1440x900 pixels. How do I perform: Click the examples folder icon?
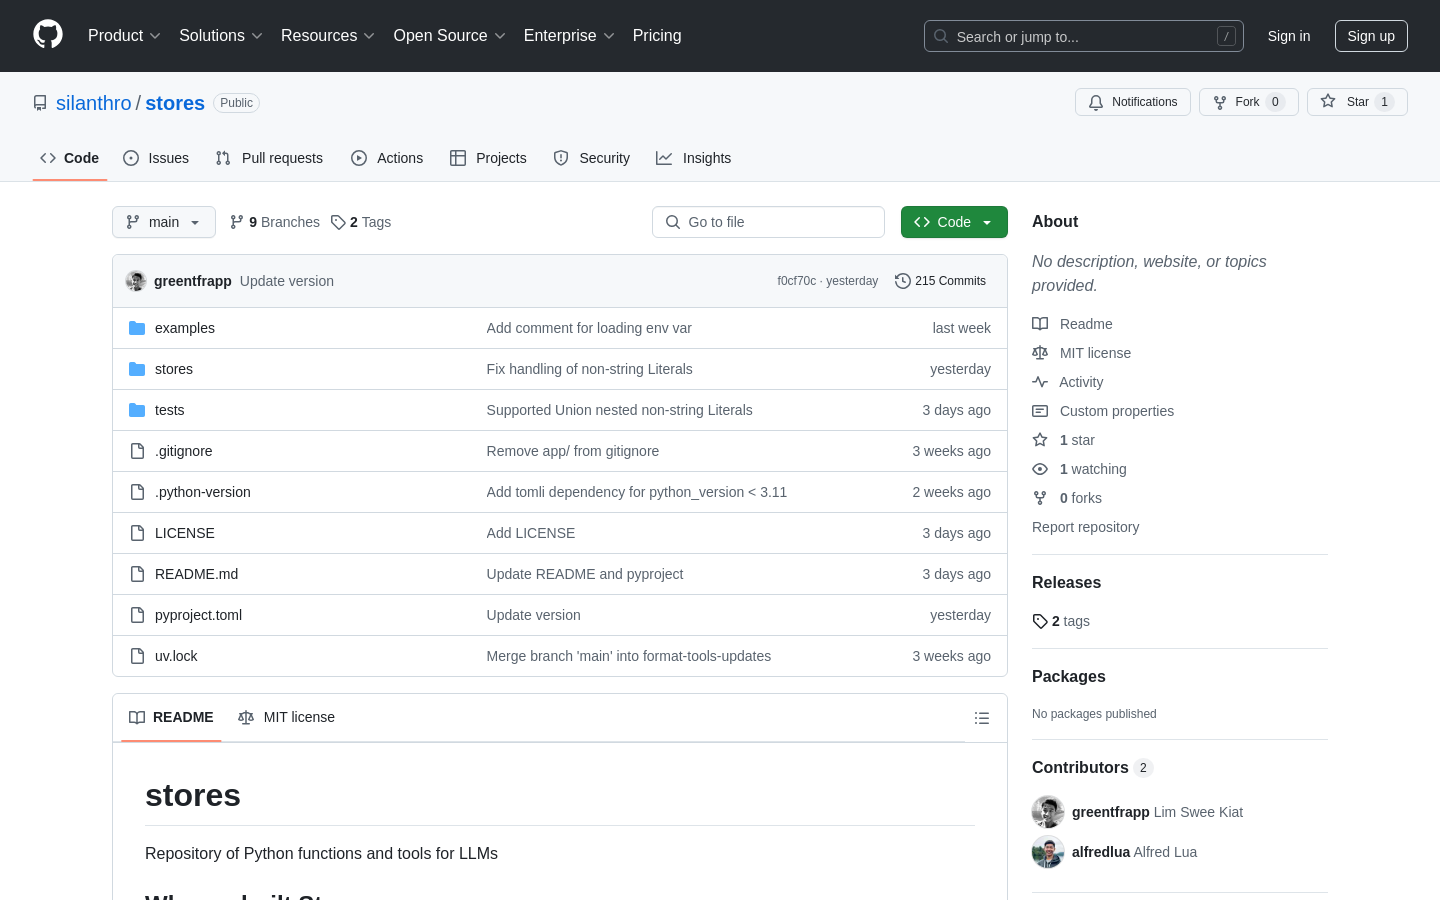click(137, 328)
